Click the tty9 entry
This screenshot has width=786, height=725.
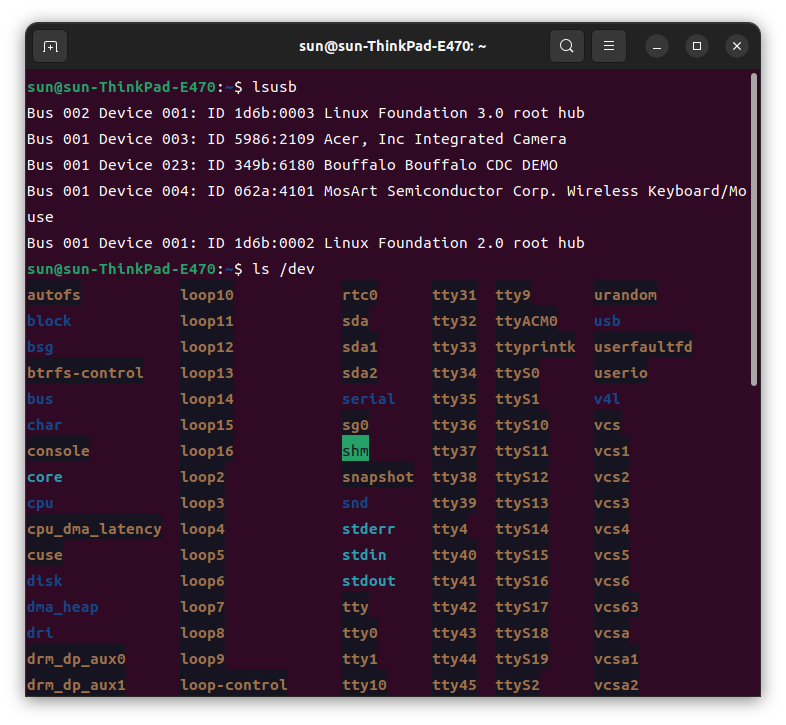pyautogui.click(x=513, y=295)
